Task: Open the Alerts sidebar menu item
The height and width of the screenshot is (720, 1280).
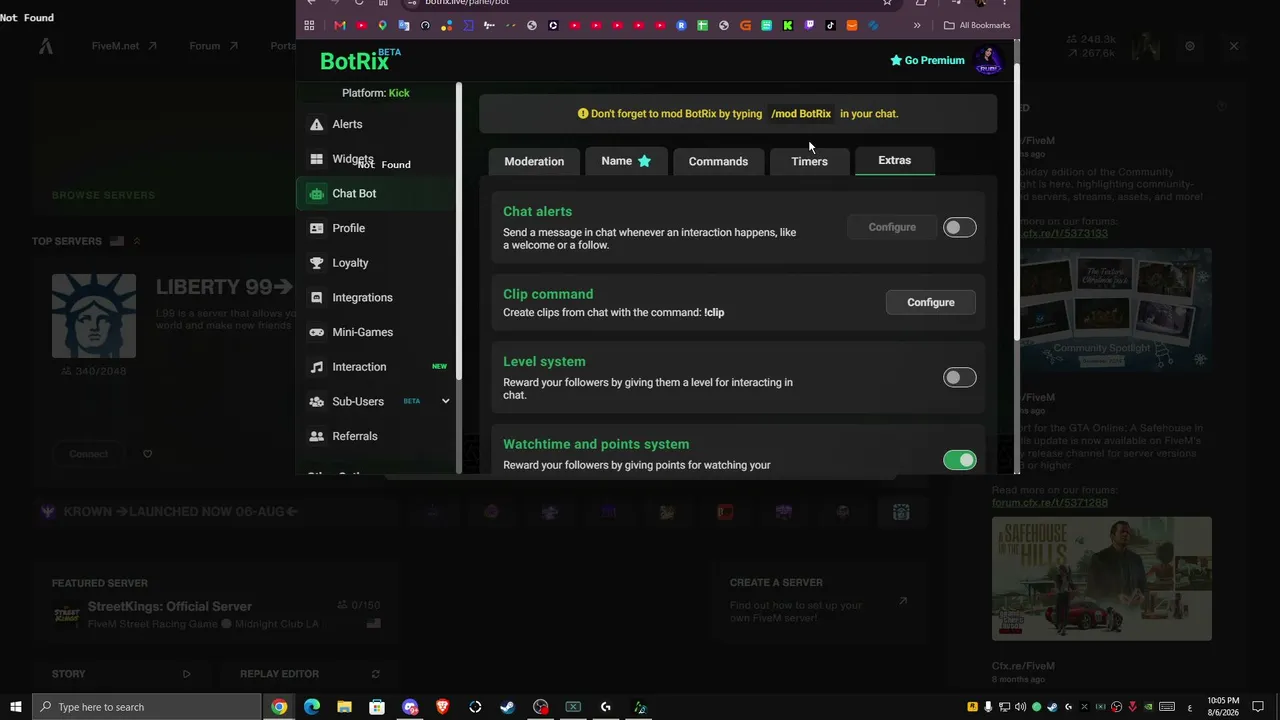Action: coord(377,124)
